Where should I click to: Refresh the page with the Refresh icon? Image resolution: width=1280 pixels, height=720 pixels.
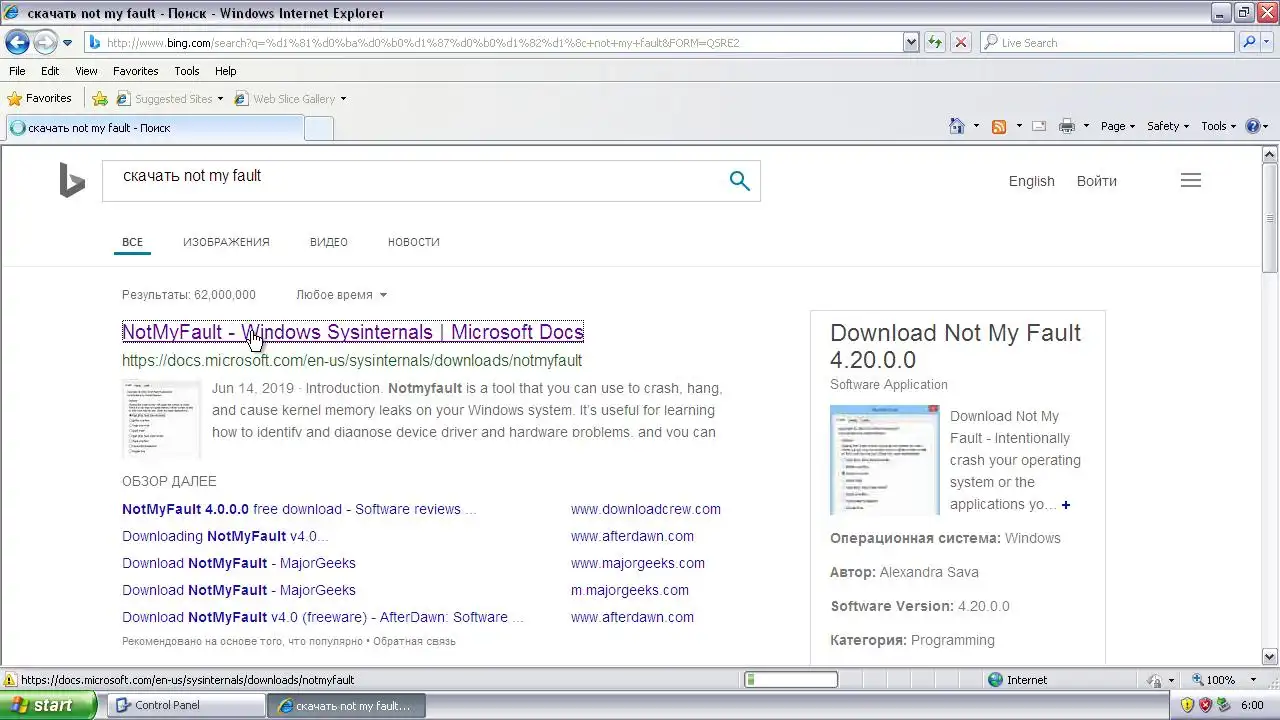[935, 43]
